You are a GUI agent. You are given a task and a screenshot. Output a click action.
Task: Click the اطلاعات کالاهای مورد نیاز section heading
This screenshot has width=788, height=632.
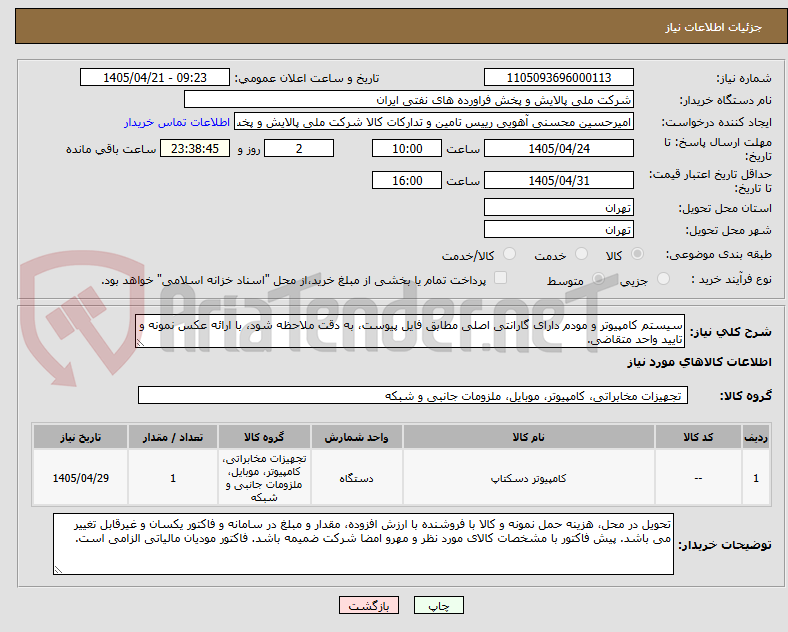699,362
